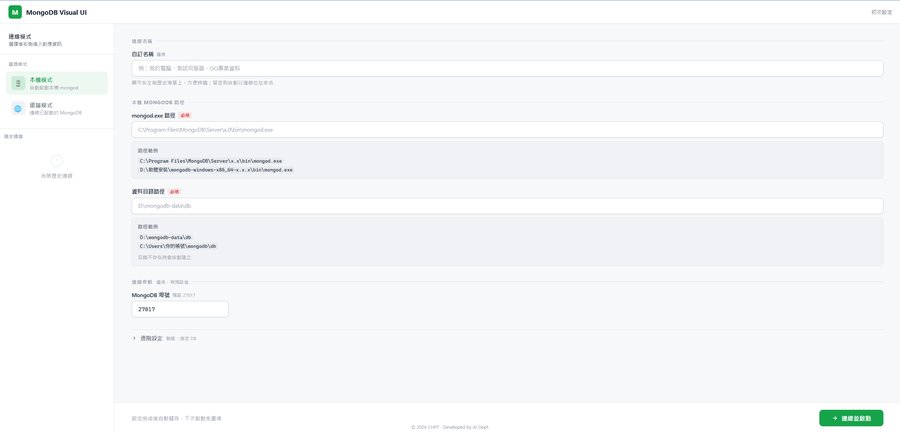Click example path C:\Users\你的帳號\mongodb\db
Viewport: 900px width, 433px height.
click(x=178, y=246)
